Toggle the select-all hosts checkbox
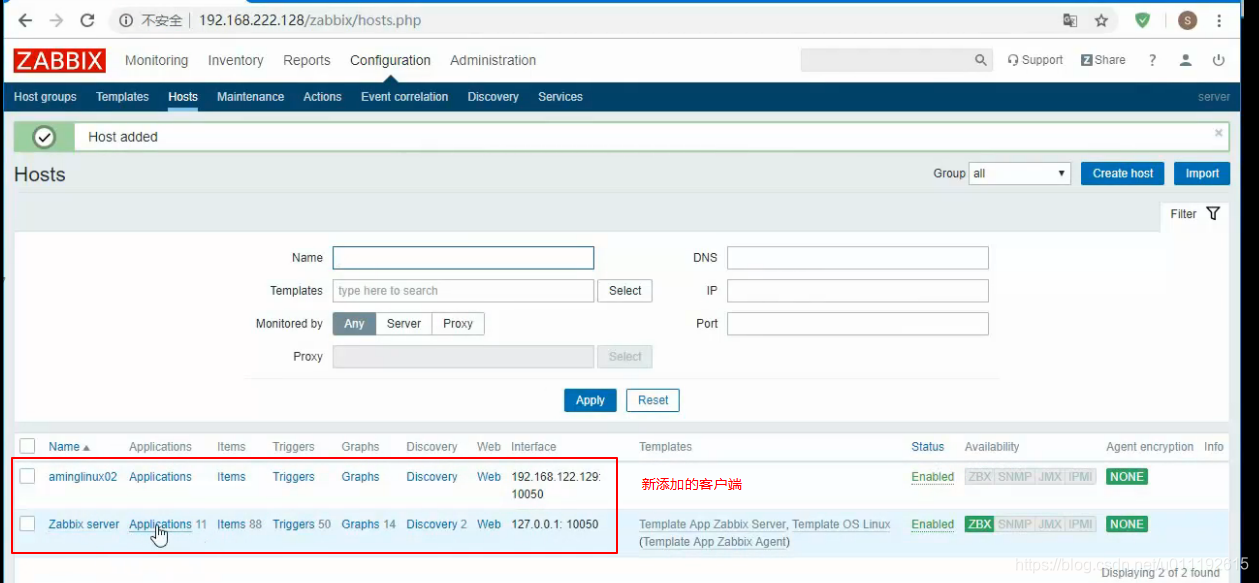The width and height of the screenshot is (1259, 583). [x=27, y=446]
